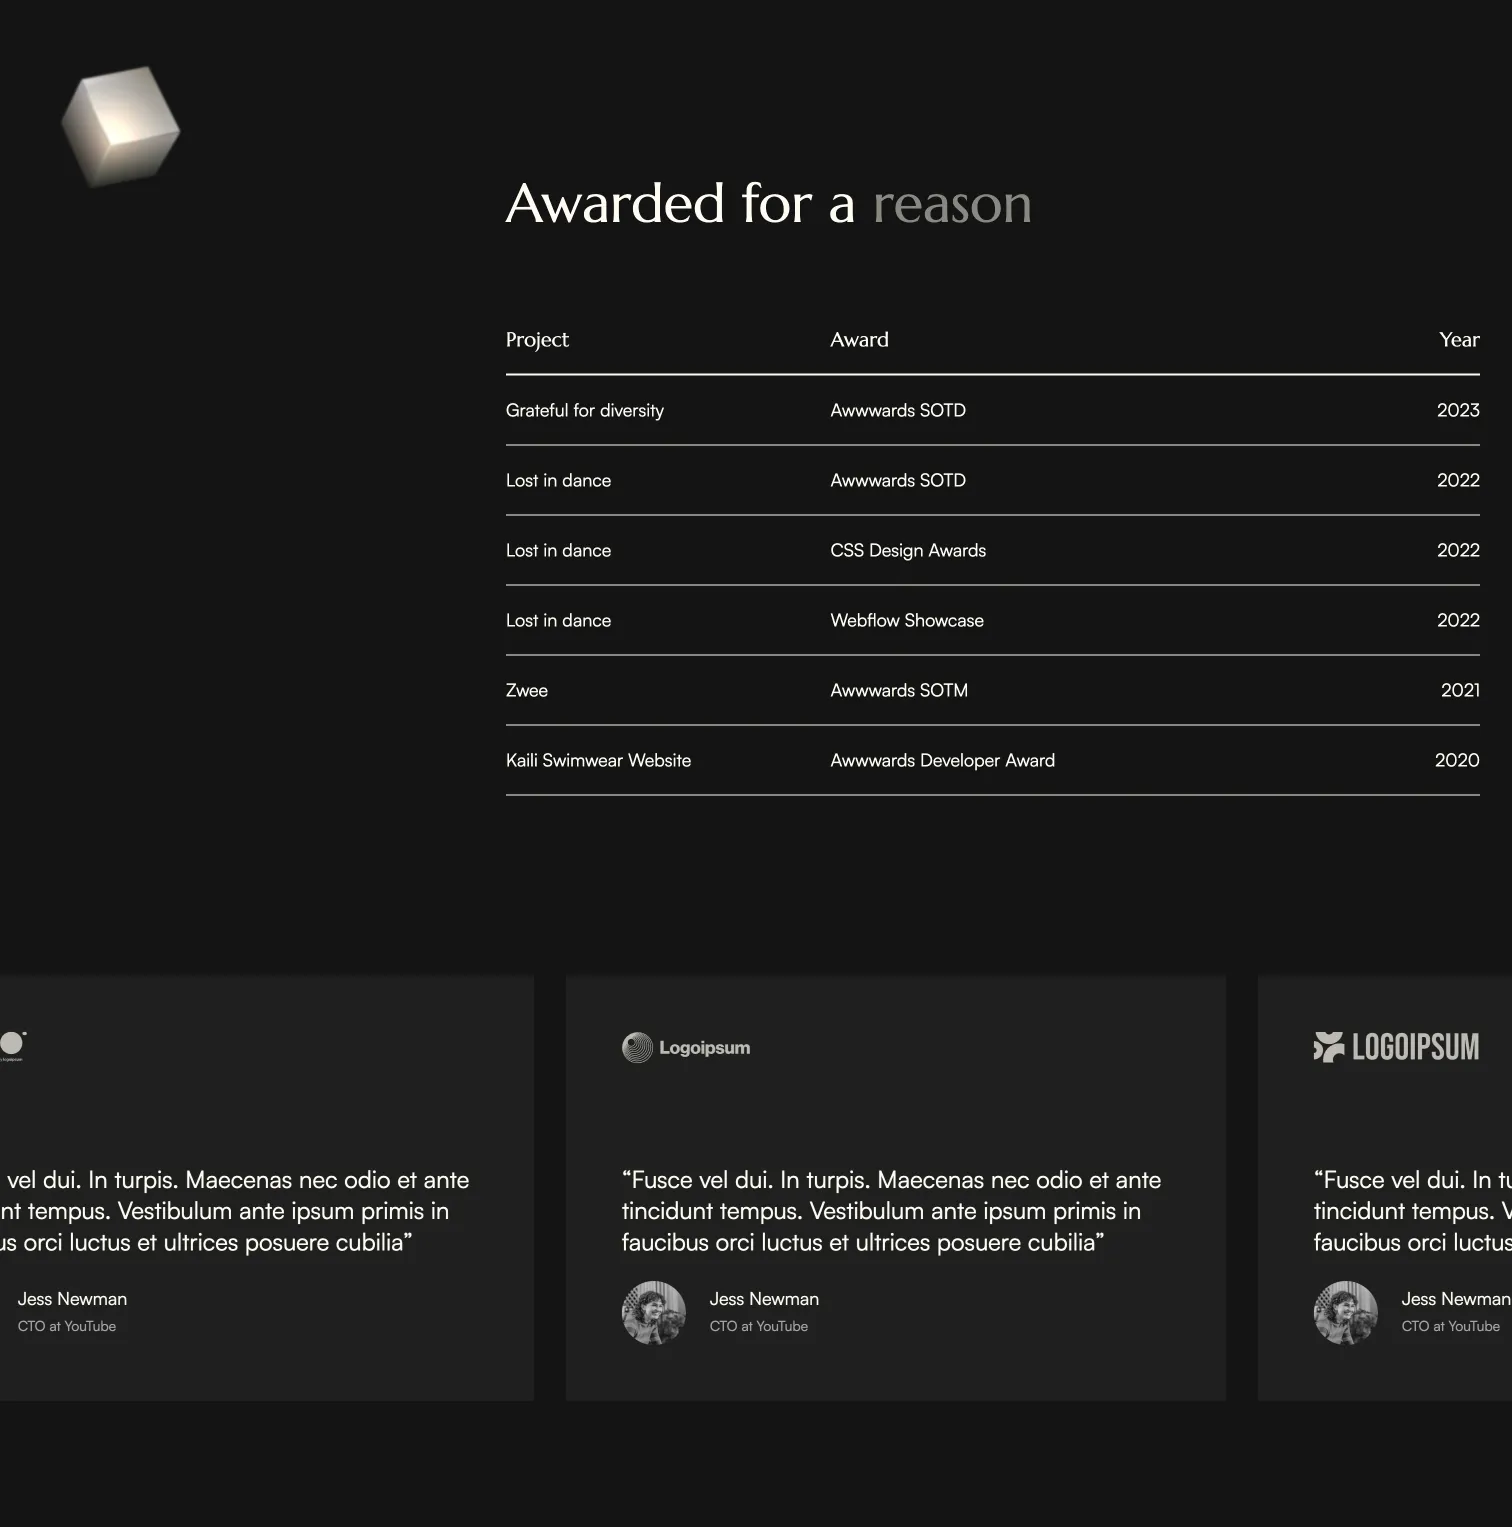Click 'Lost in dance' in CSS Design Awards row
The image size is (1512, 1527).
click(x=558, y=550)
